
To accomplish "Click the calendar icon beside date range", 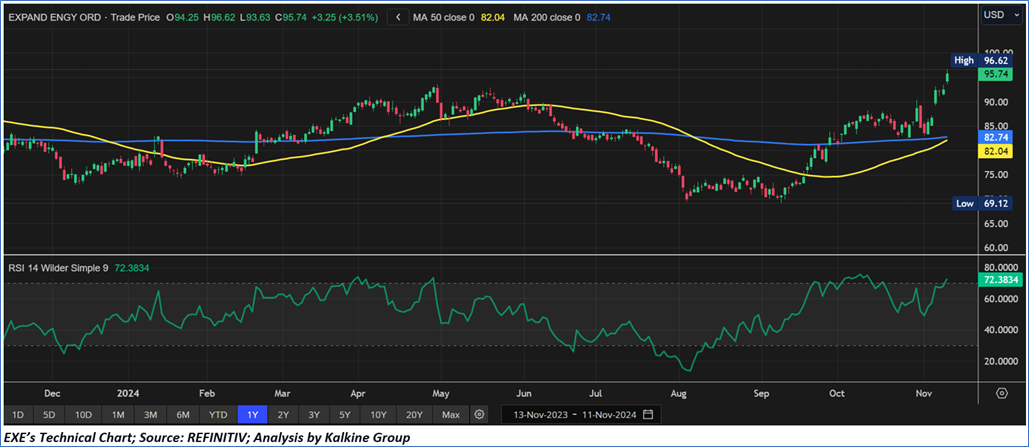I will (649, 414).
